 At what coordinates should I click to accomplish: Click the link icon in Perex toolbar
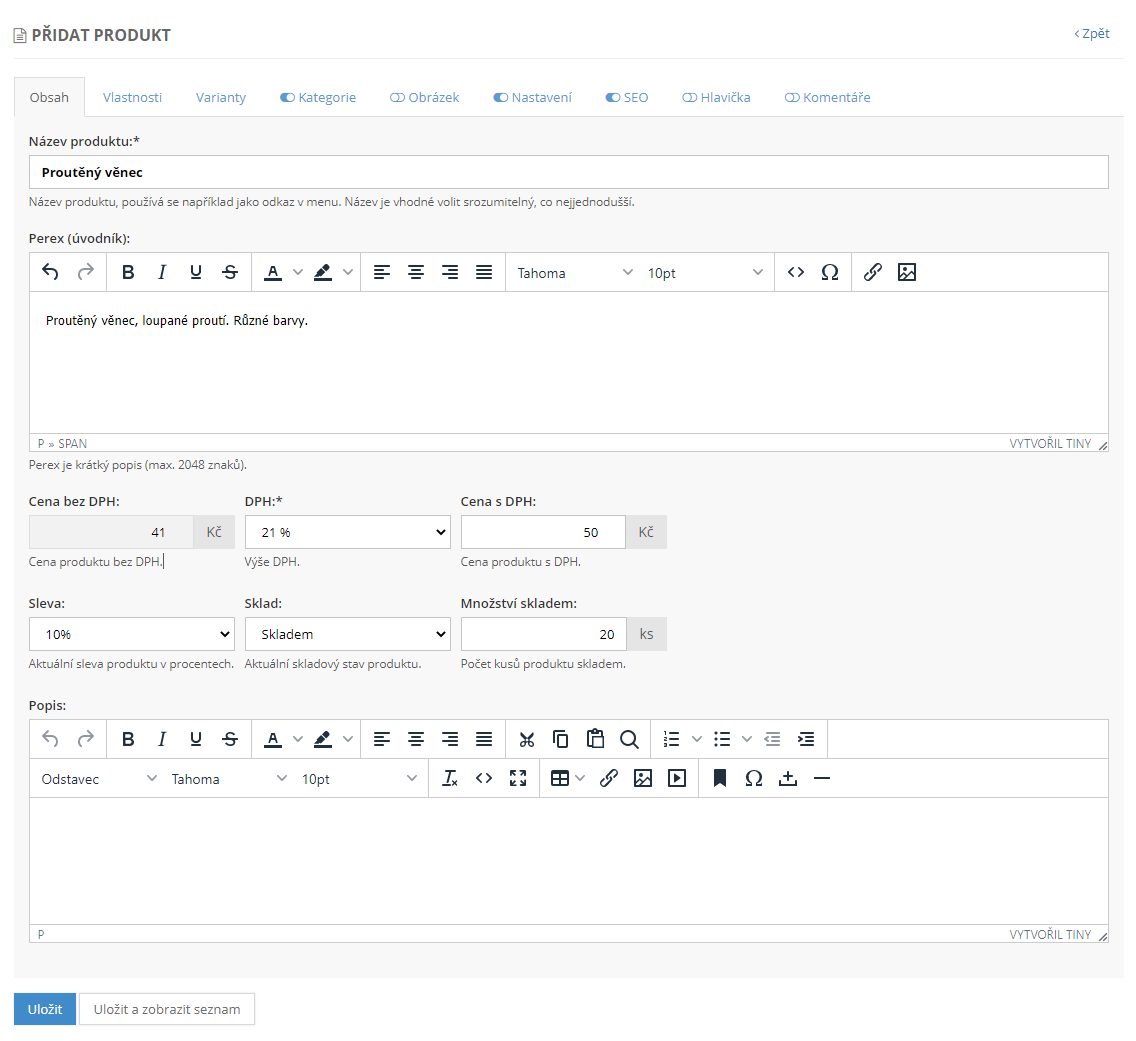pos(873,272)
